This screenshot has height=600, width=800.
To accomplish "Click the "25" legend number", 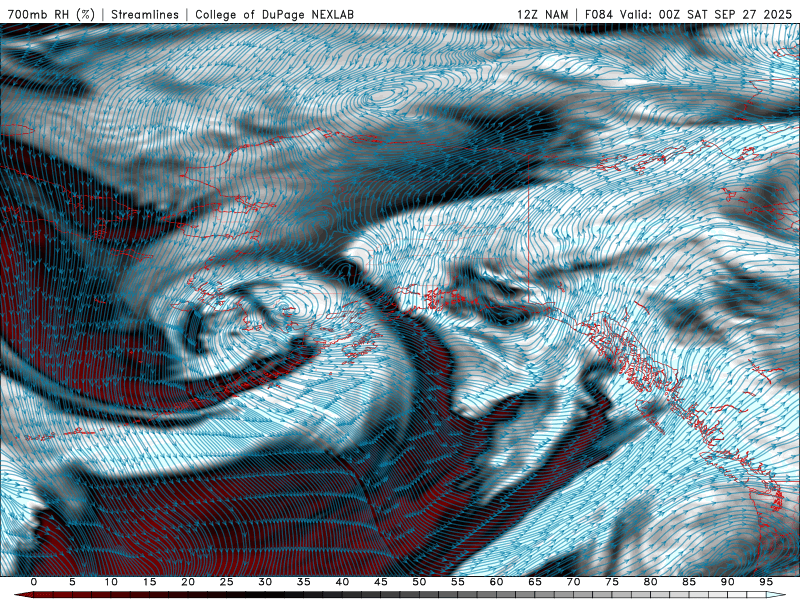I will [x=227, y=582].
